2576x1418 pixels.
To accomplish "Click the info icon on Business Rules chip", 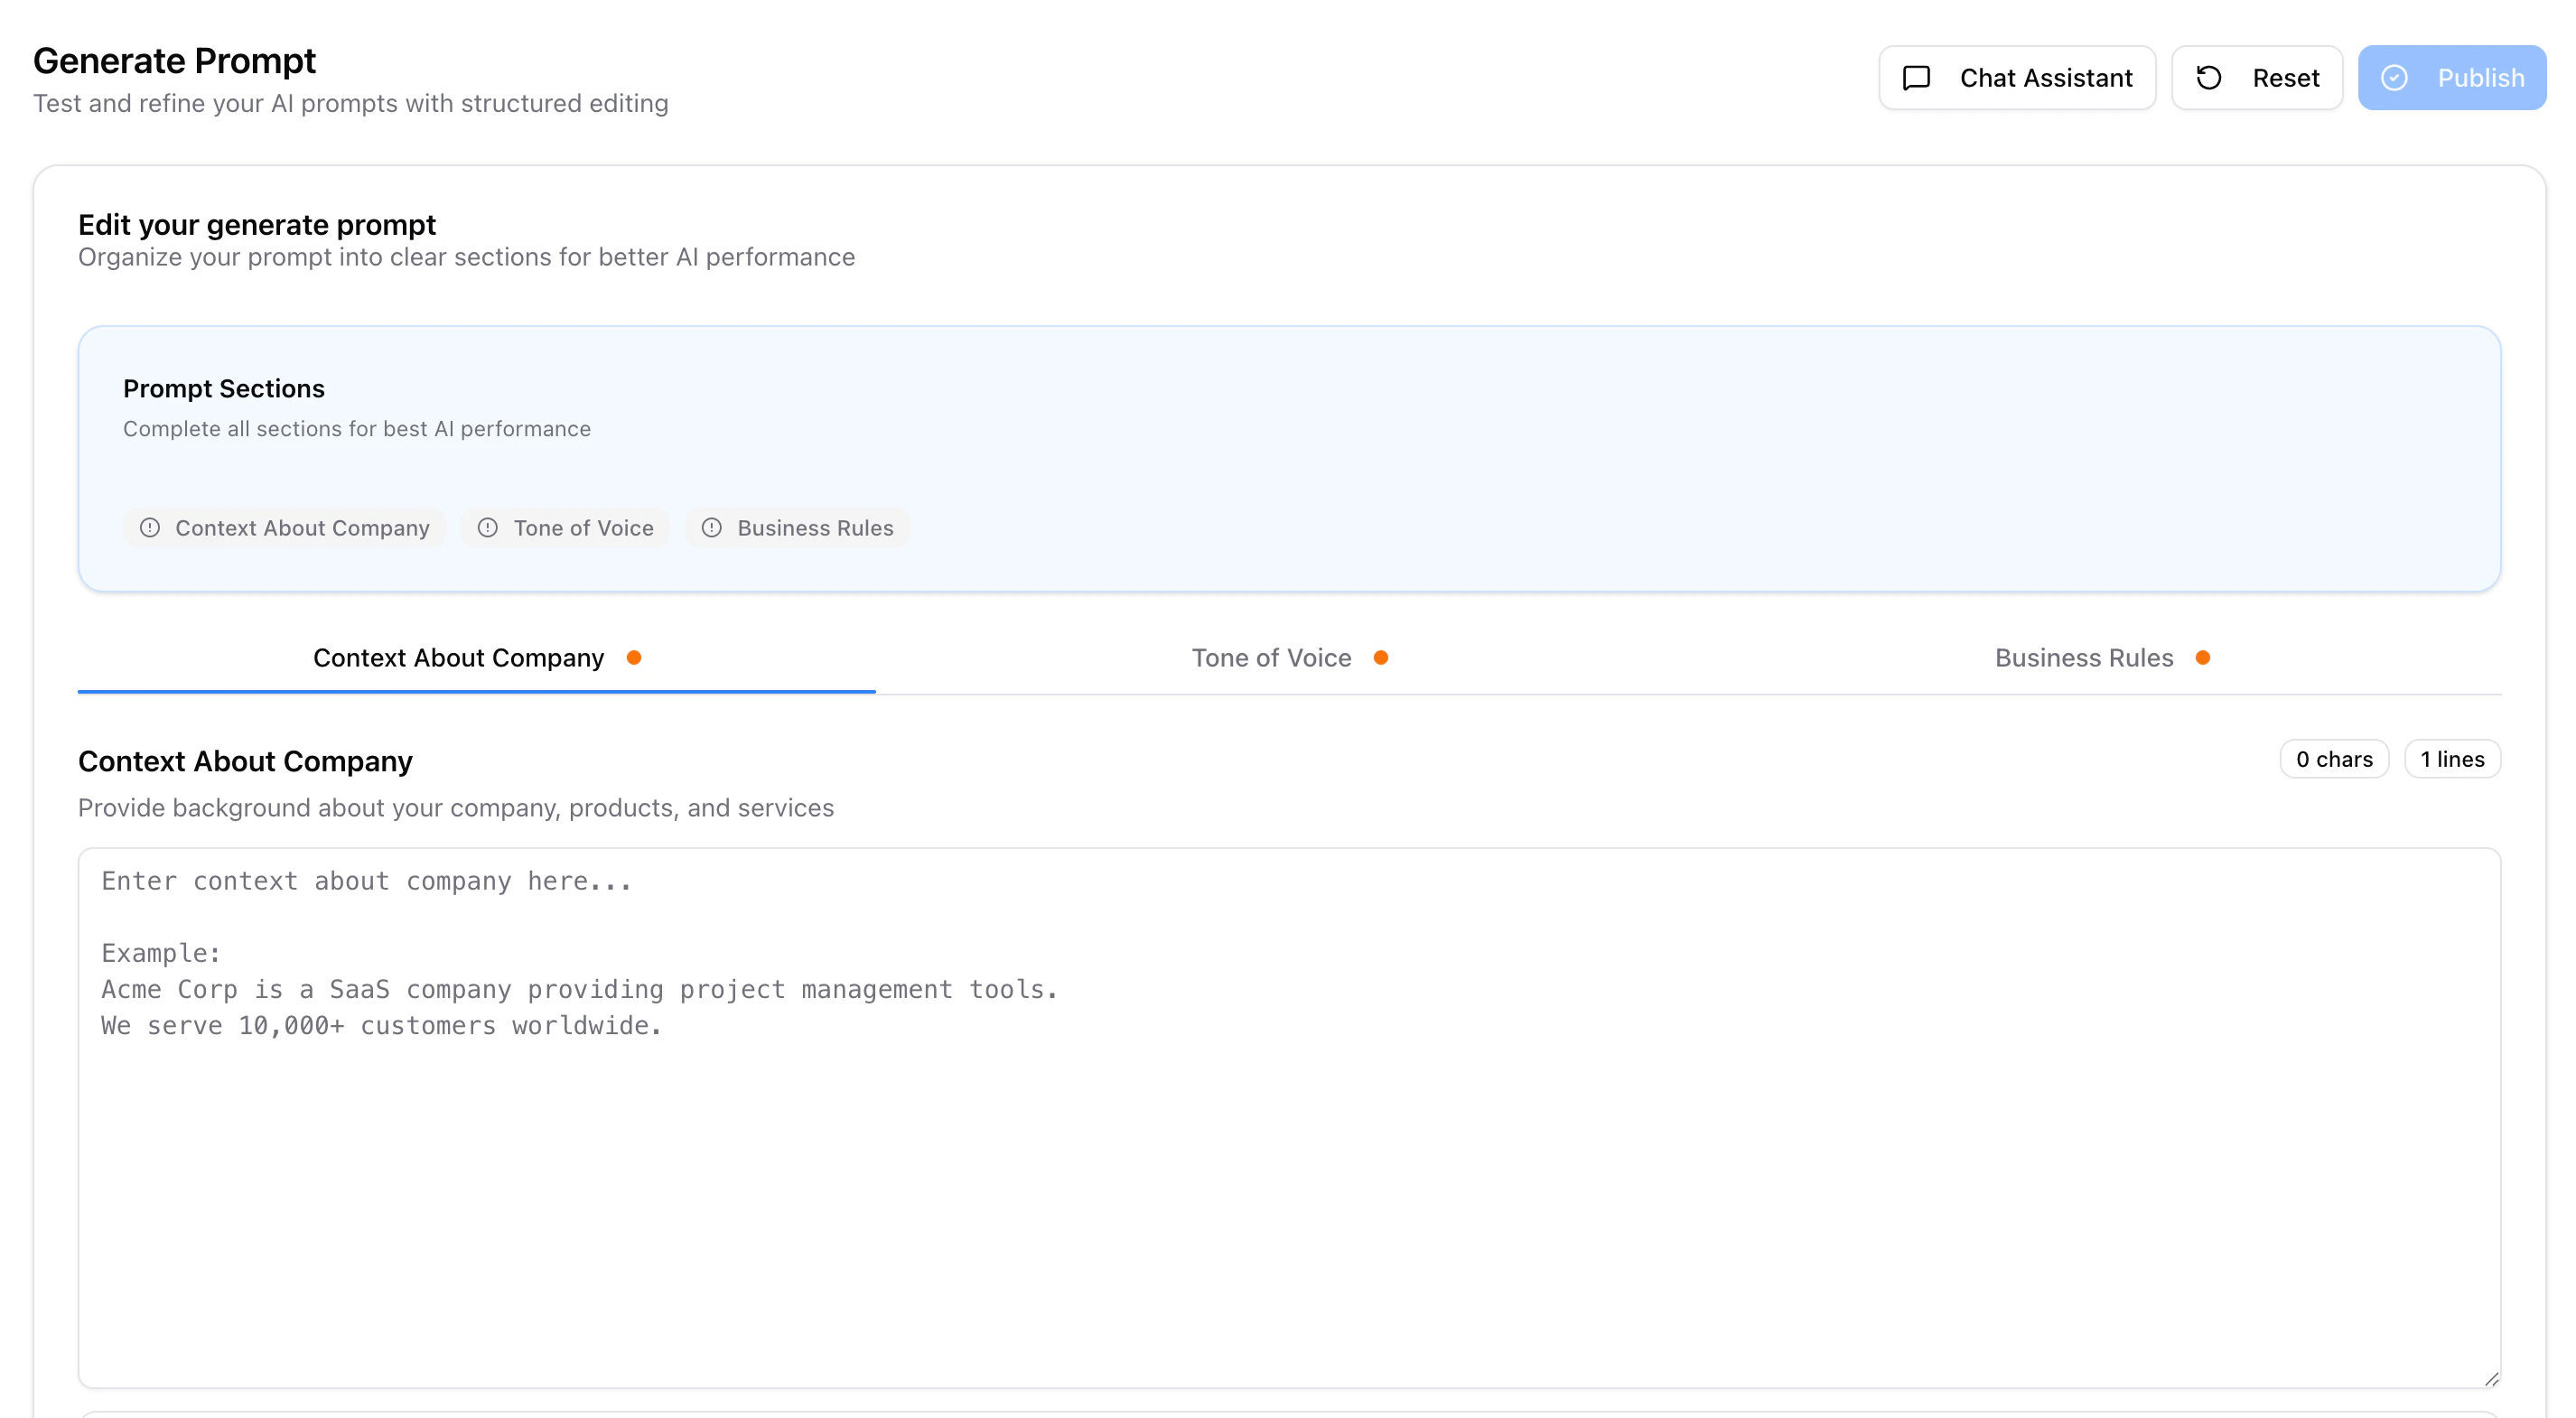I will (712, 528).
